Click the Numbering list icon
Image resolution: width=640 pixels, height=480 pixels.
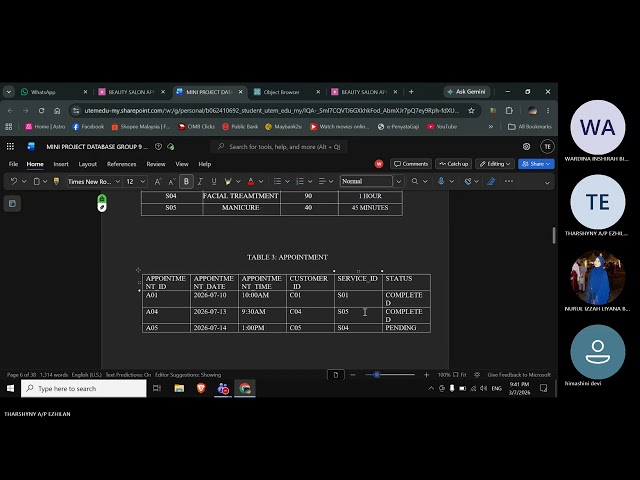tap(300, 181)
